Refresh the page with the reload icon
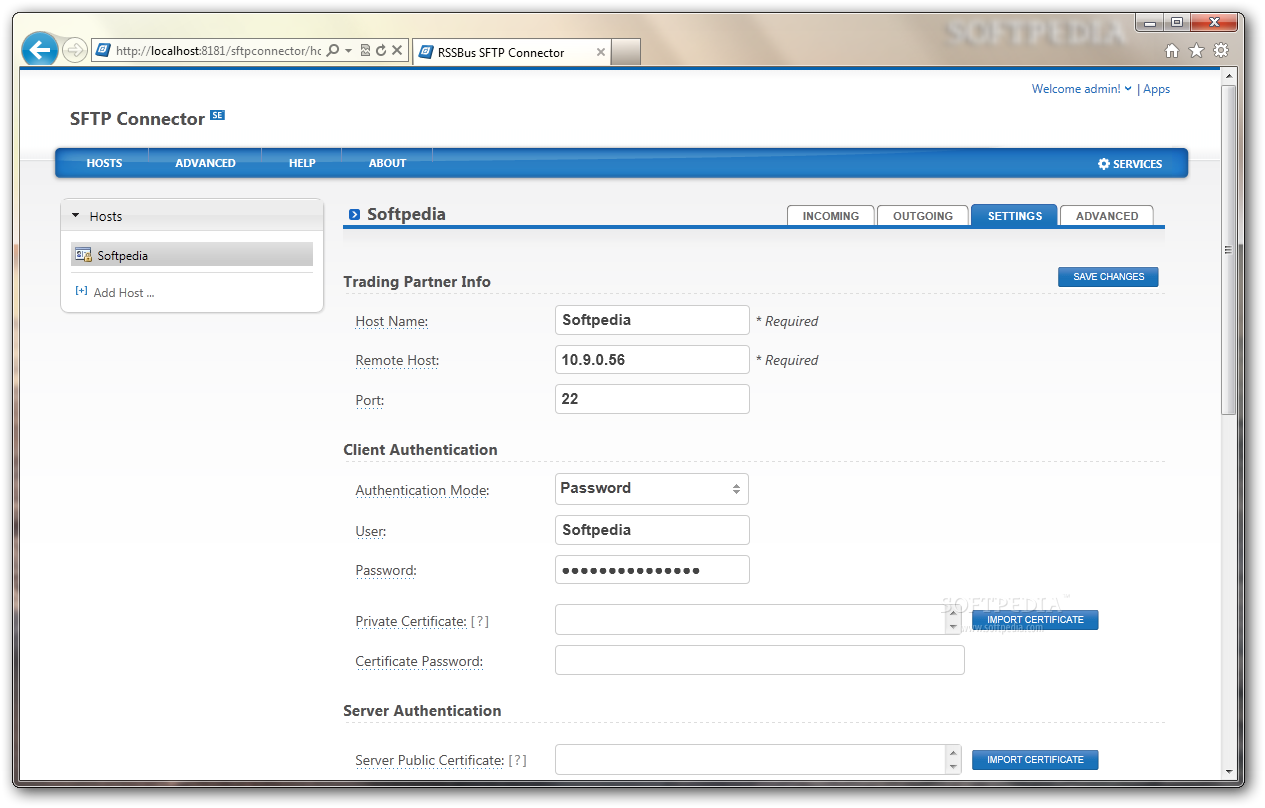 pos(381,50)
